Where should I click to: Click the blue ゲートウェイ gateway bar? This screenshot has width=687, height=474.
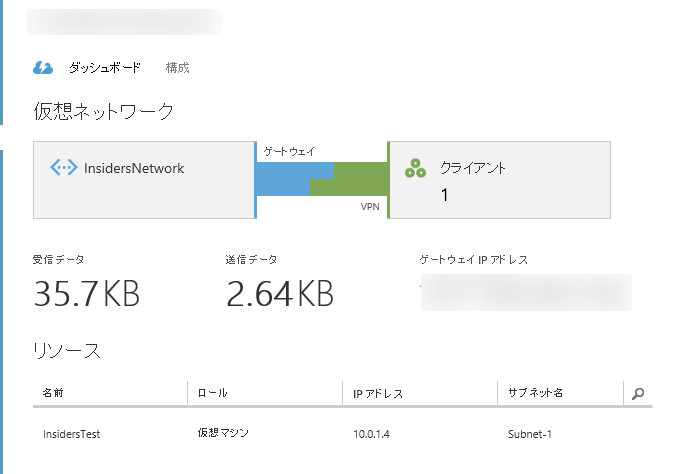[283, 177]
